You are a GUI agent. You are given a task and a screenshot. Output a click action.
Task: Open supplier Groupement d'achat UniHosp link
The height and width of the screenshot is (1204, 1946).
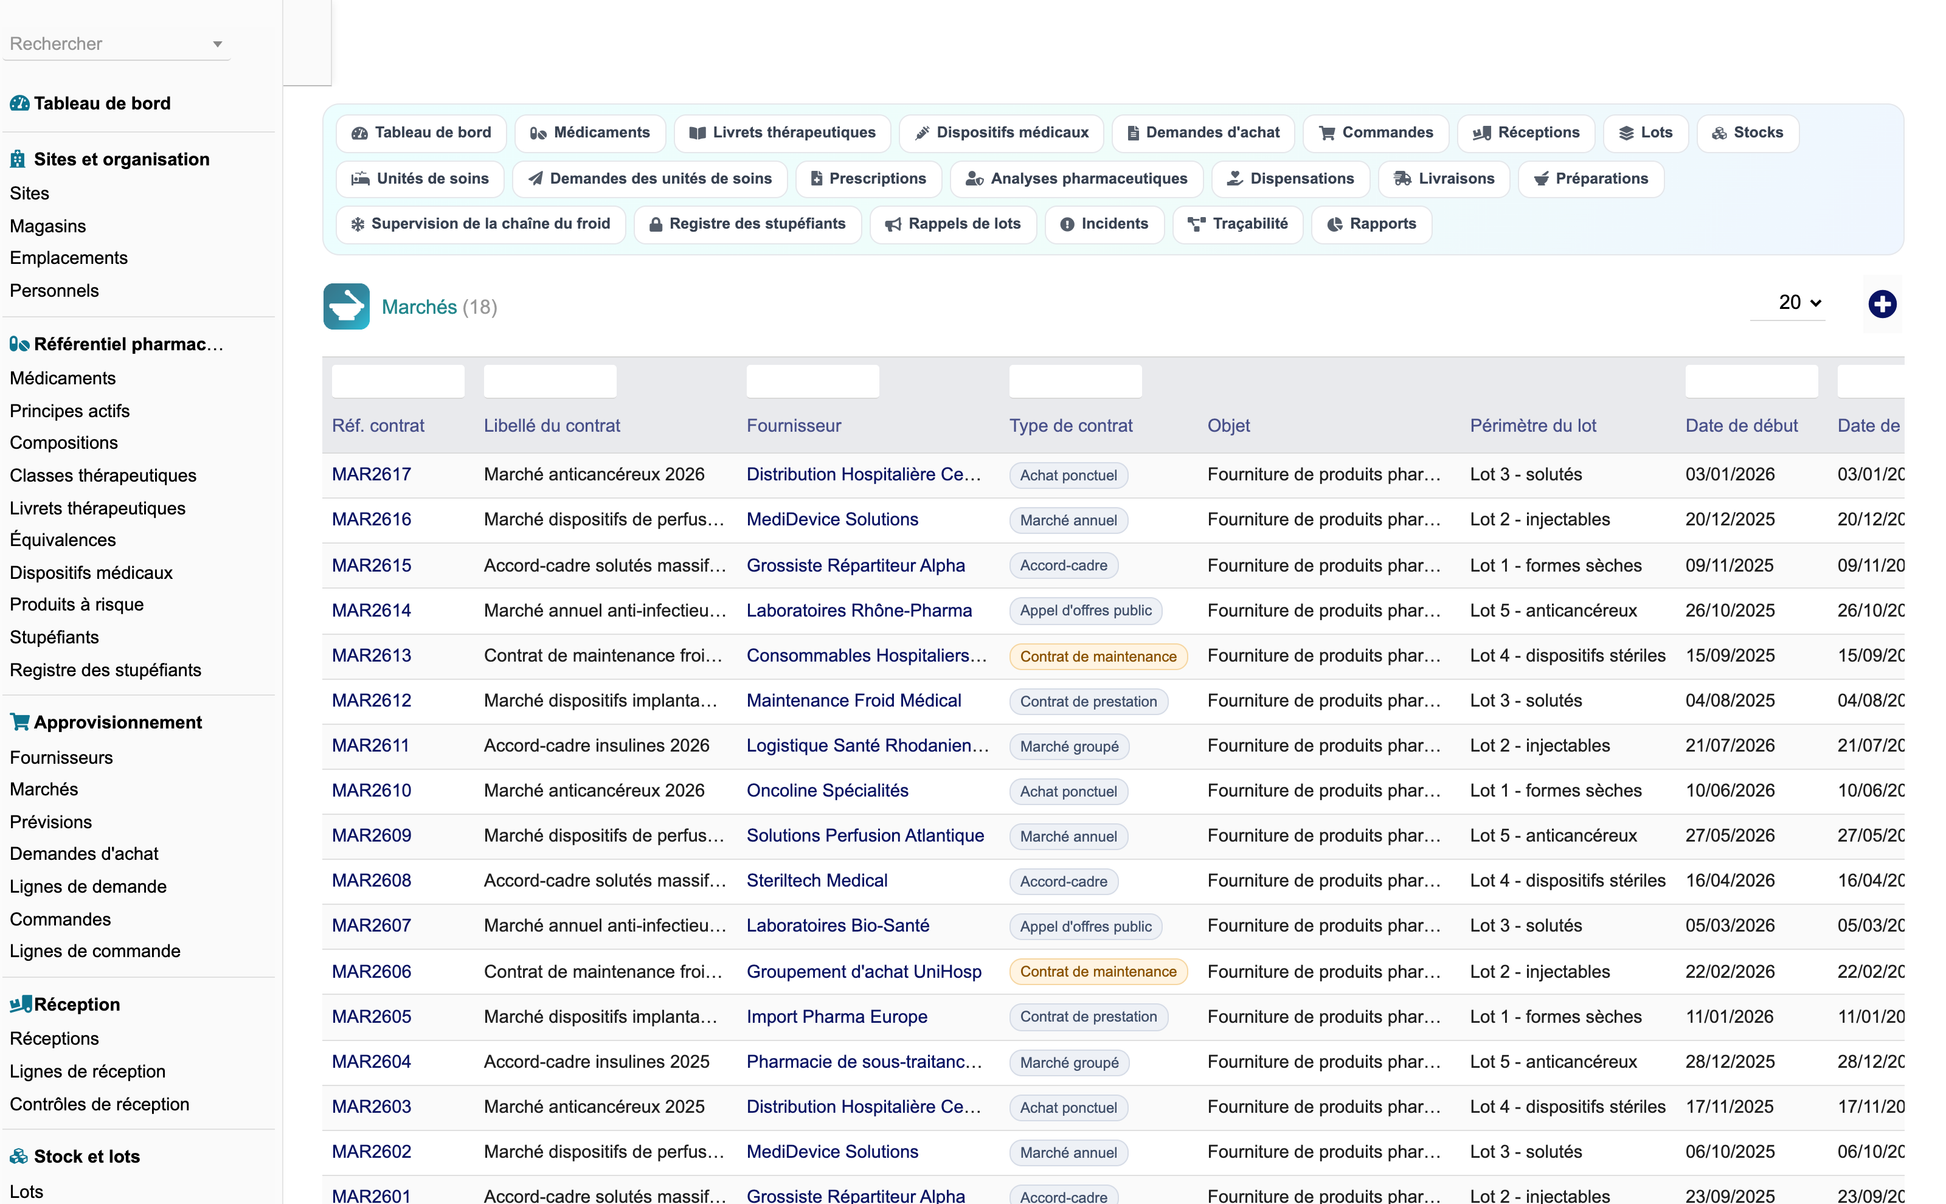coord(864,972)
